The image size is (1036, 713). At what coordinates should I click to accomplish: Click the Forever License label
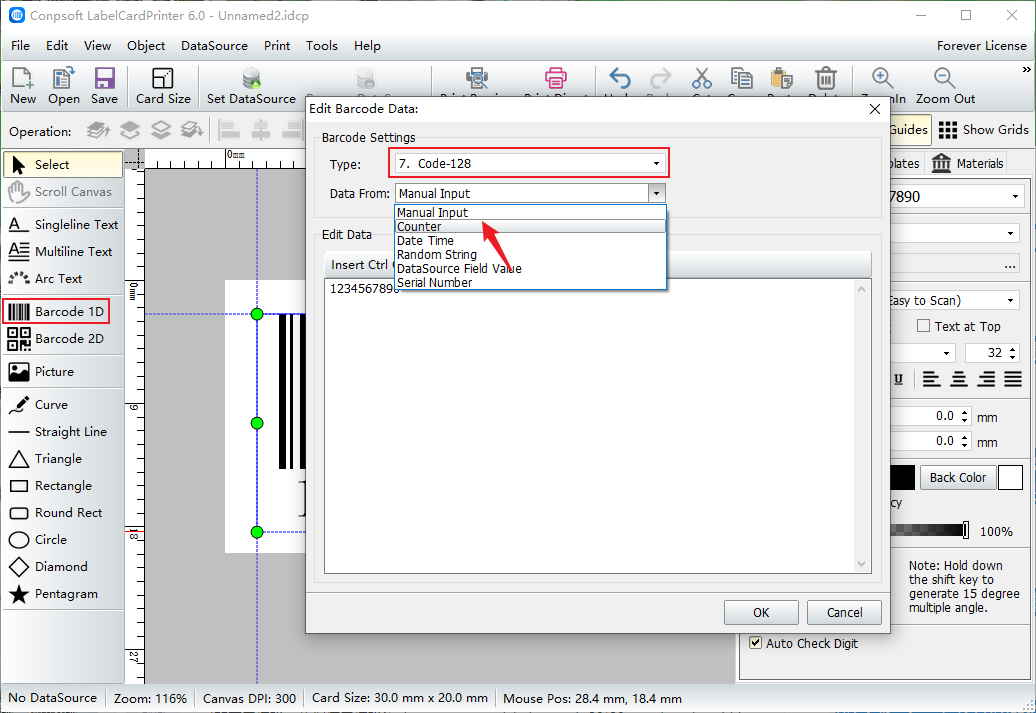tap(981, 46)
